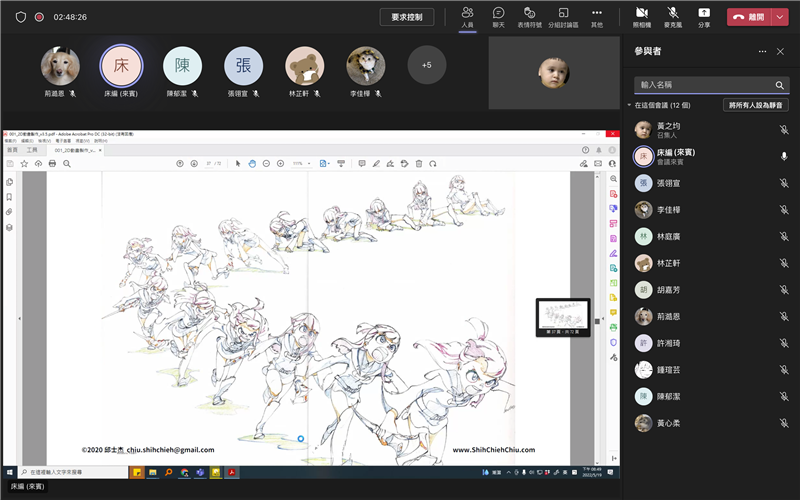800x500 pixels.
Task: Open dropdown arrow next to 離開 button
Action: pos(780,17)
